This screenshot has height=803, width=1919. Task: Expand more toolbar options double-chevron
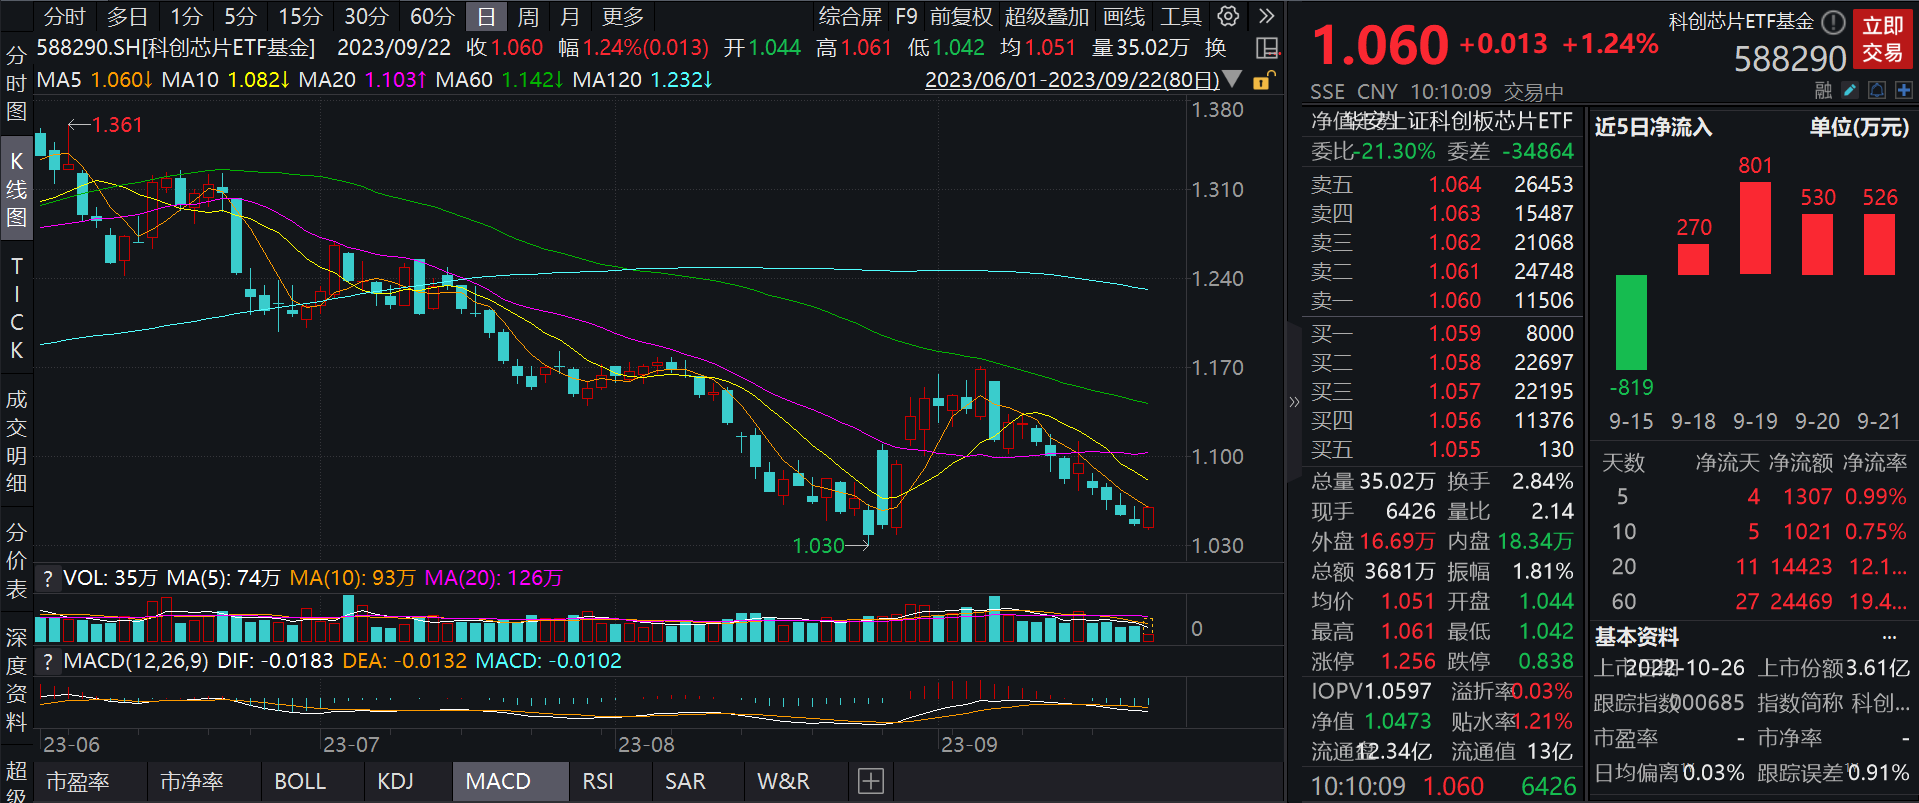point(1266,16)
